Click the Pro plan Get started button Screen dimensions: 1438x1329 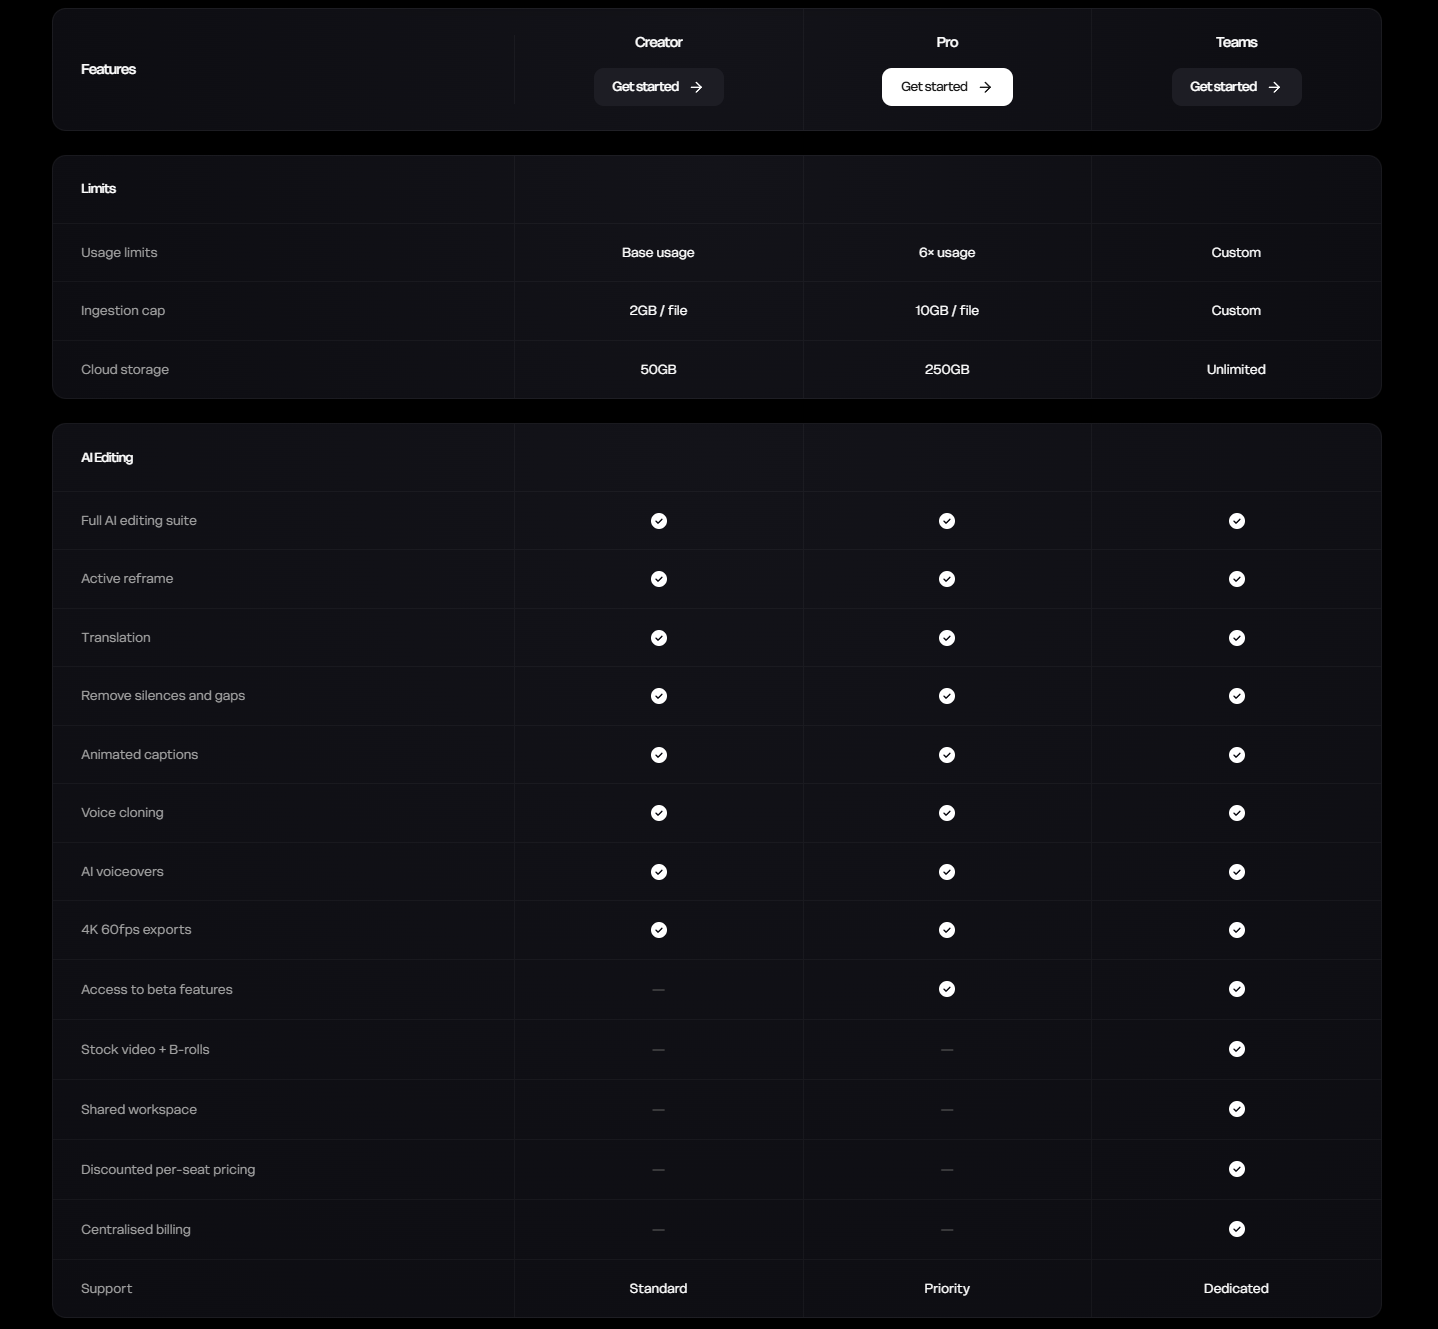point(947,87)
